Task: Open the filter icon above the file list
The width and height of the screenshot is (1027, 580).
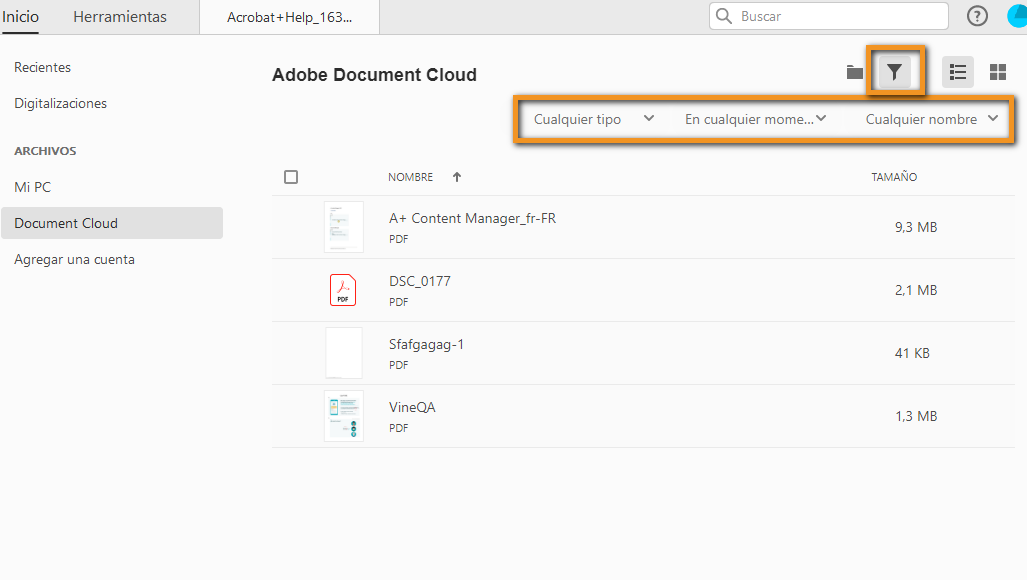Action: pyautogui.click(x=895, y=71)
